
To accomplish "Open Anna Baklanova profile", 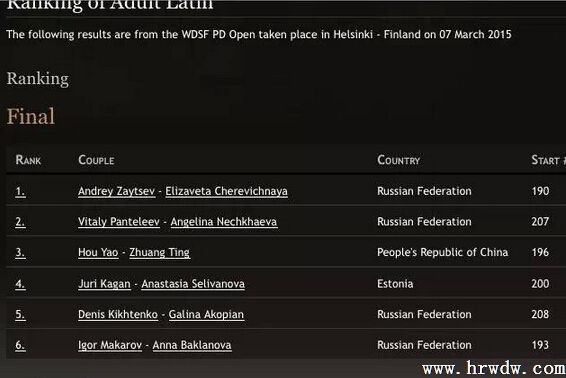I will point(192,345).
